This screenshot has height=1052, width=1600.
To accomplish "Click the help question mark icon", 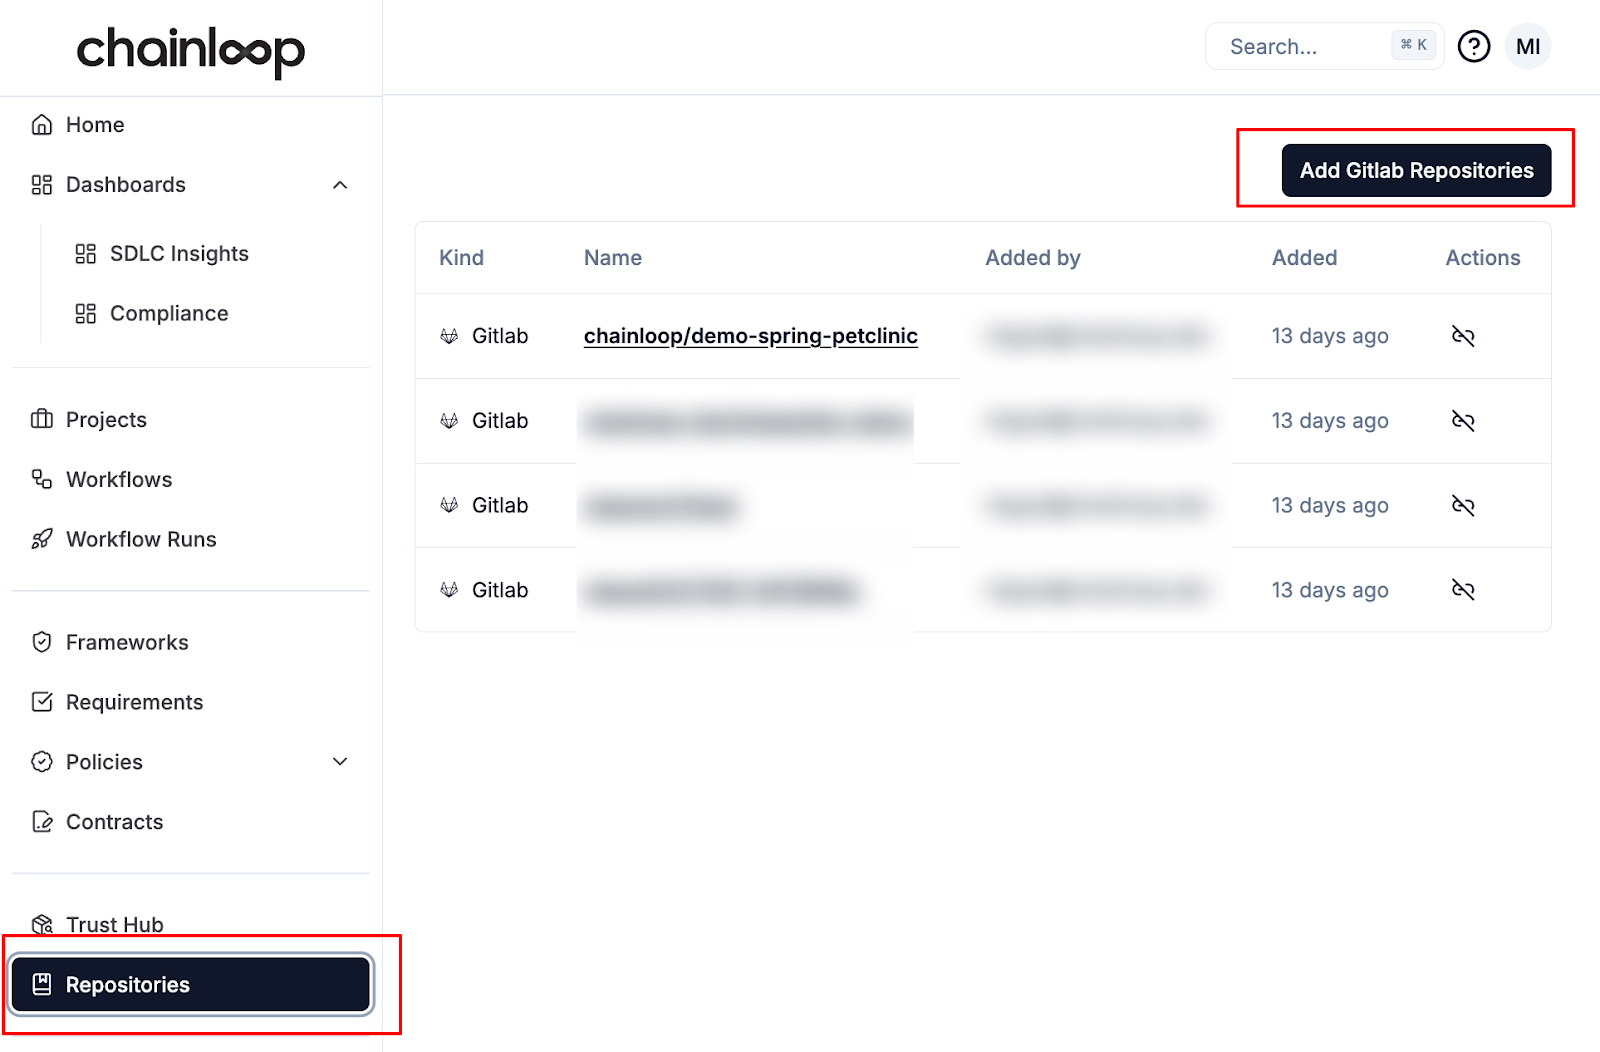I will (x=1473, y=46).
